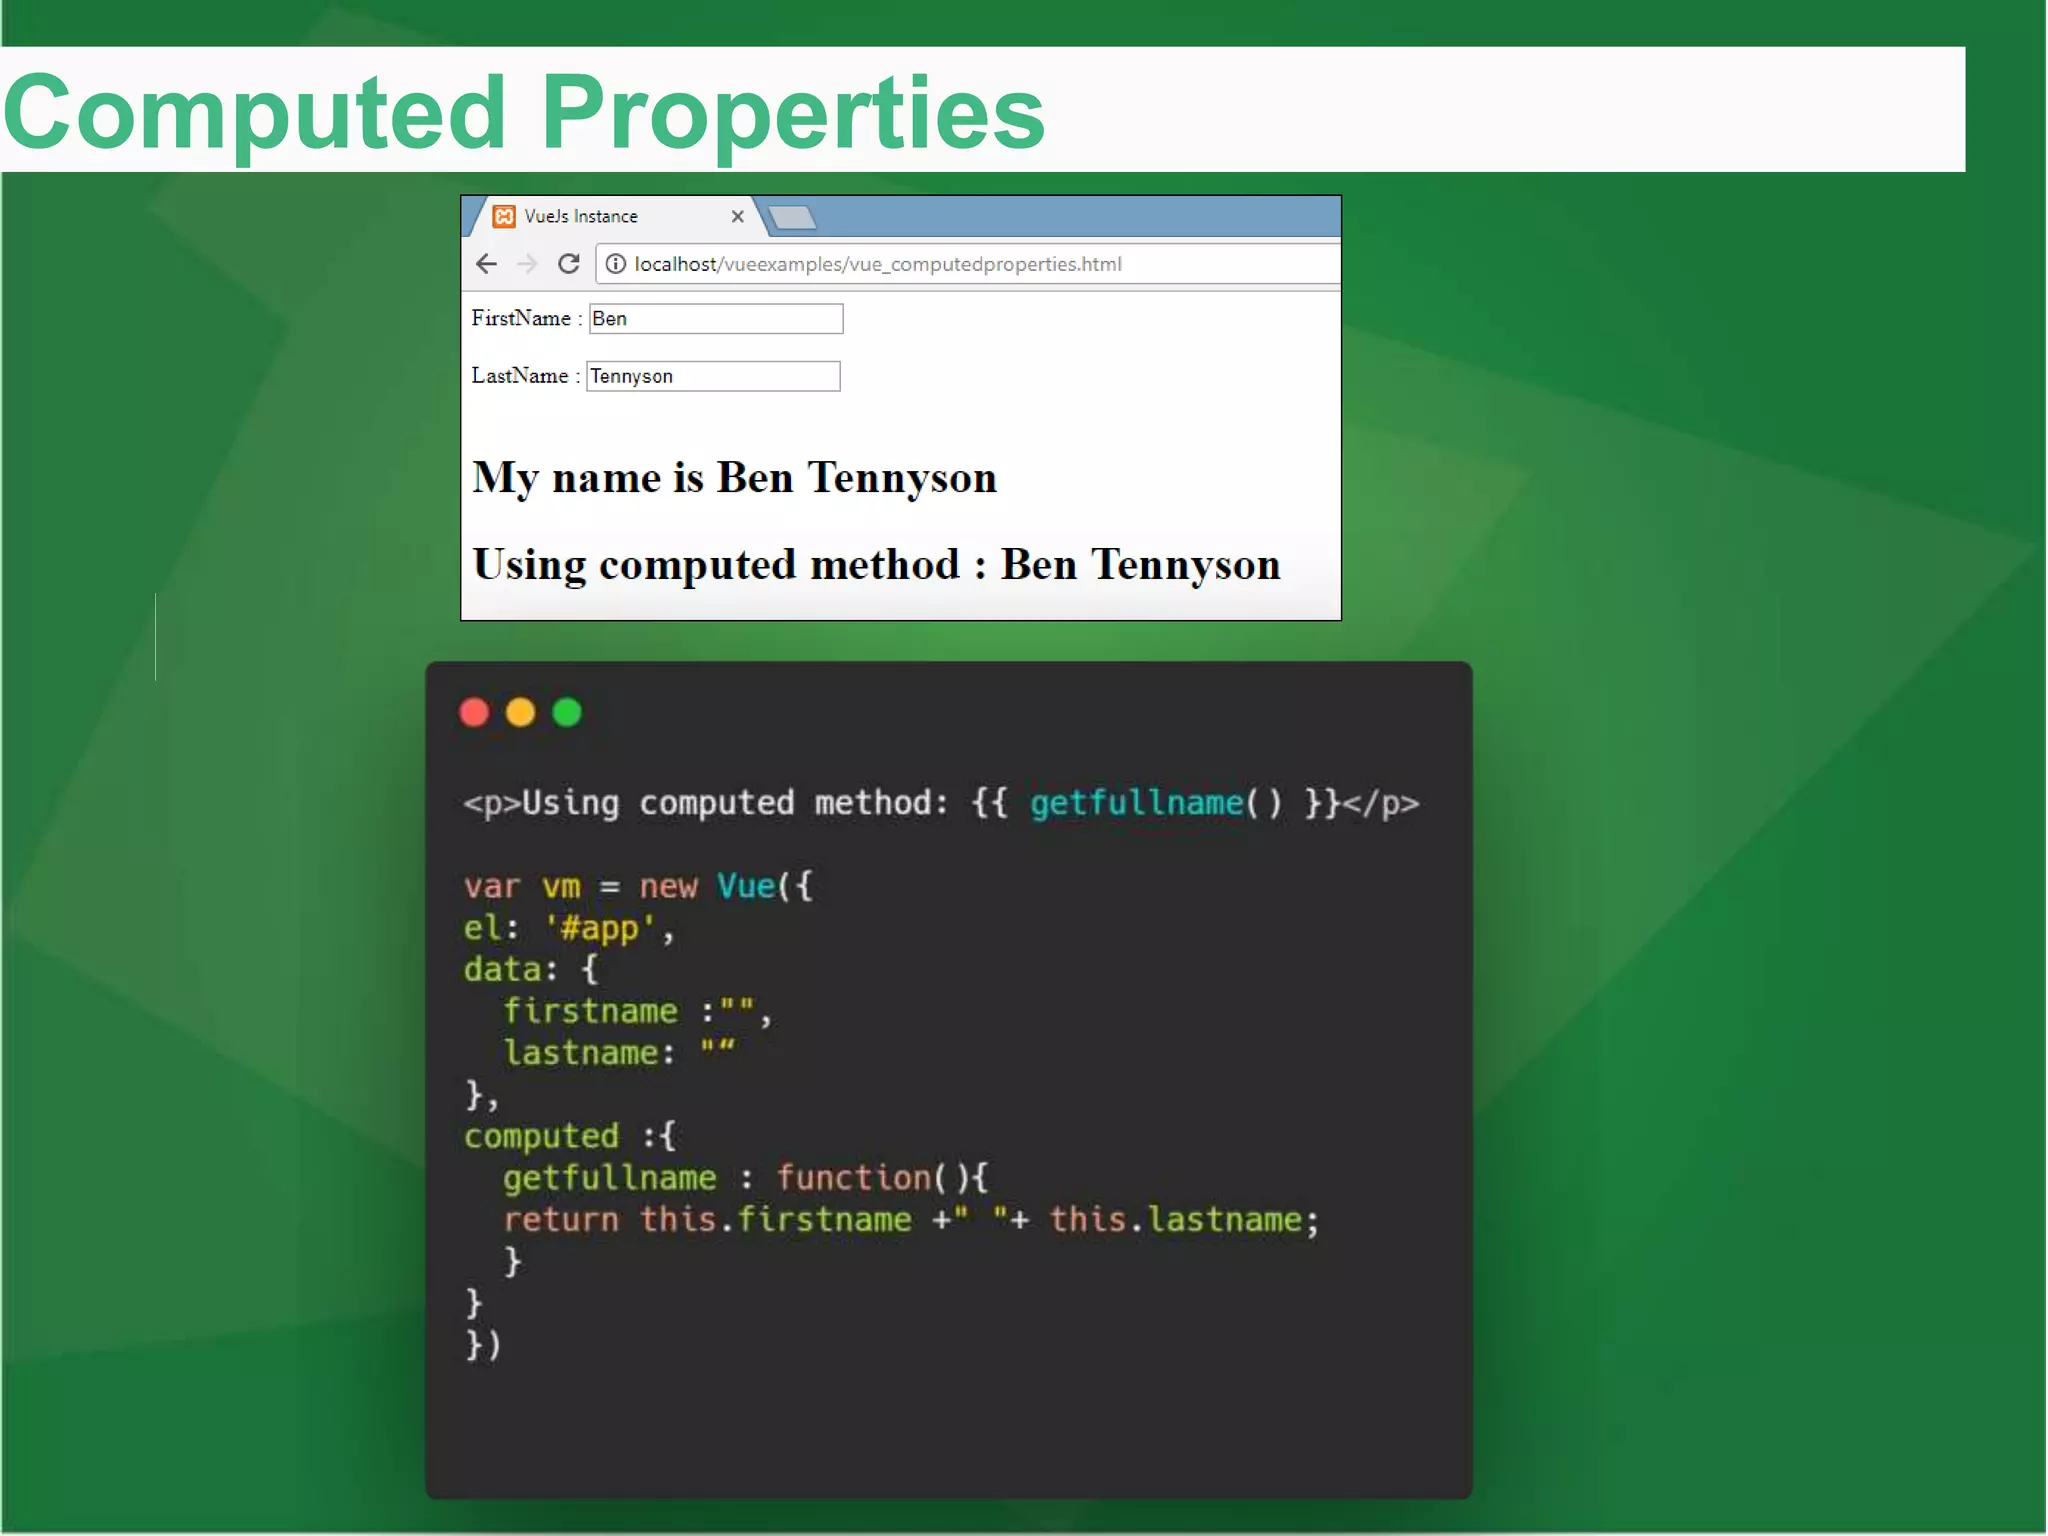Click the green dot on code window
Screen dimensions: 2048x1536
point(567,712)
